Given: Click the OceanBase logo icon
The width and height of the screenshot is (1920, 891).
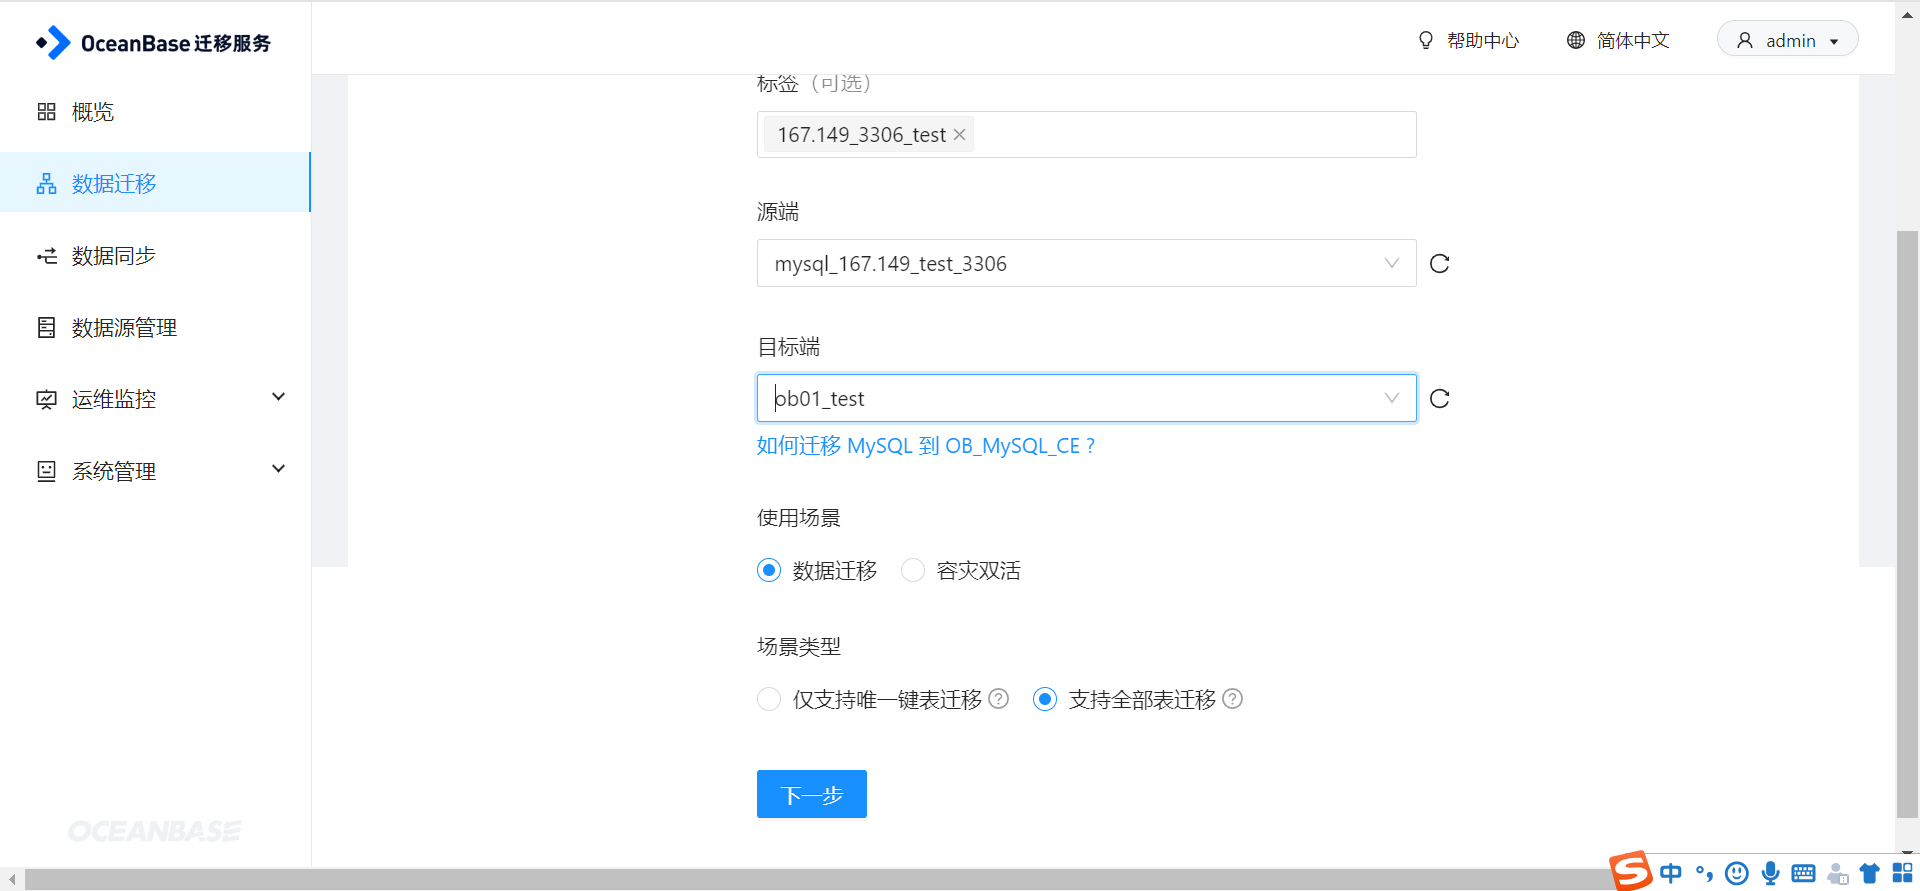Looking at the screenshot, I should [x=53, y=43].
